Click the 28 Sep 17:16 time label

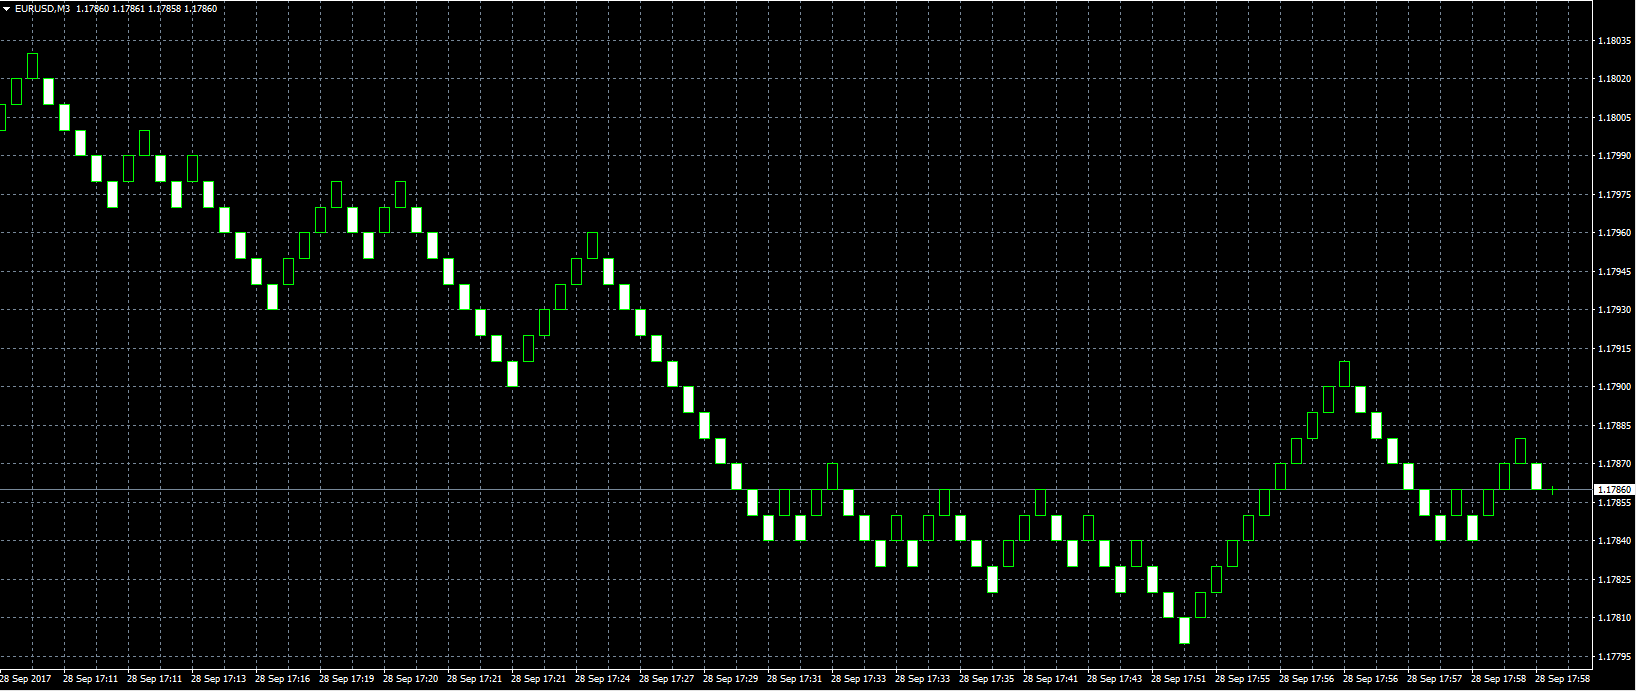[283, 679]
